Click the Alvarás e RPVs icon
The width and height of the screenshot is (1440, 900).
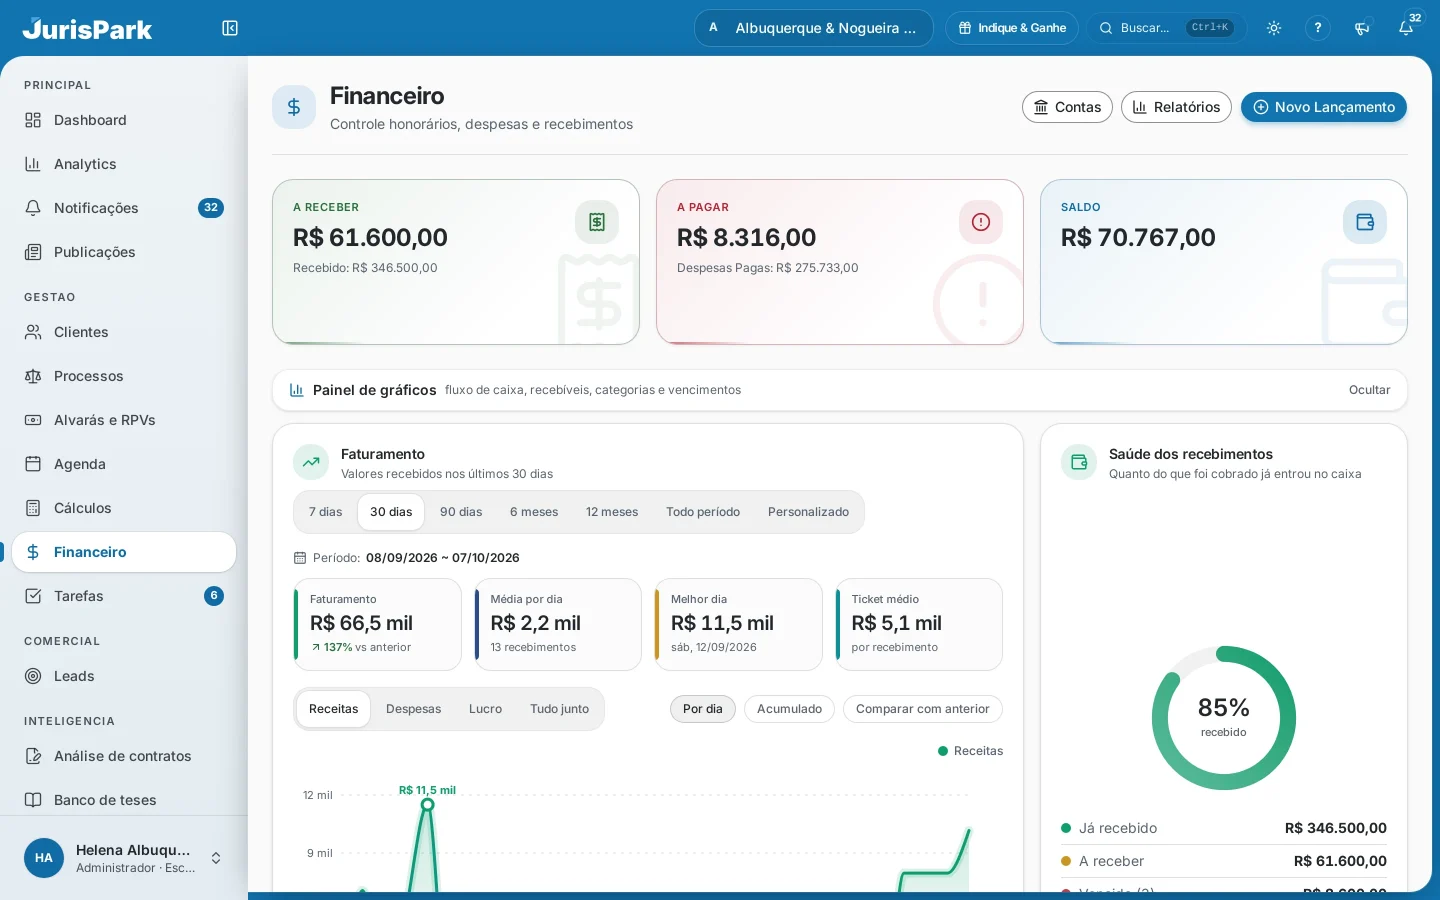(33, 420)
